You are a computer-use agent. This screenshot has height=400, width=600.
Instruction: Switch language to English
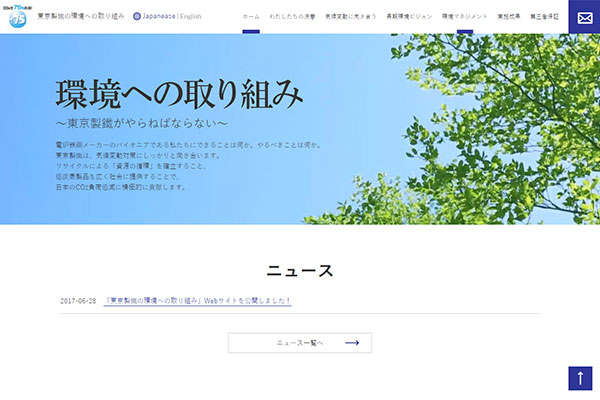coord(191,16)
